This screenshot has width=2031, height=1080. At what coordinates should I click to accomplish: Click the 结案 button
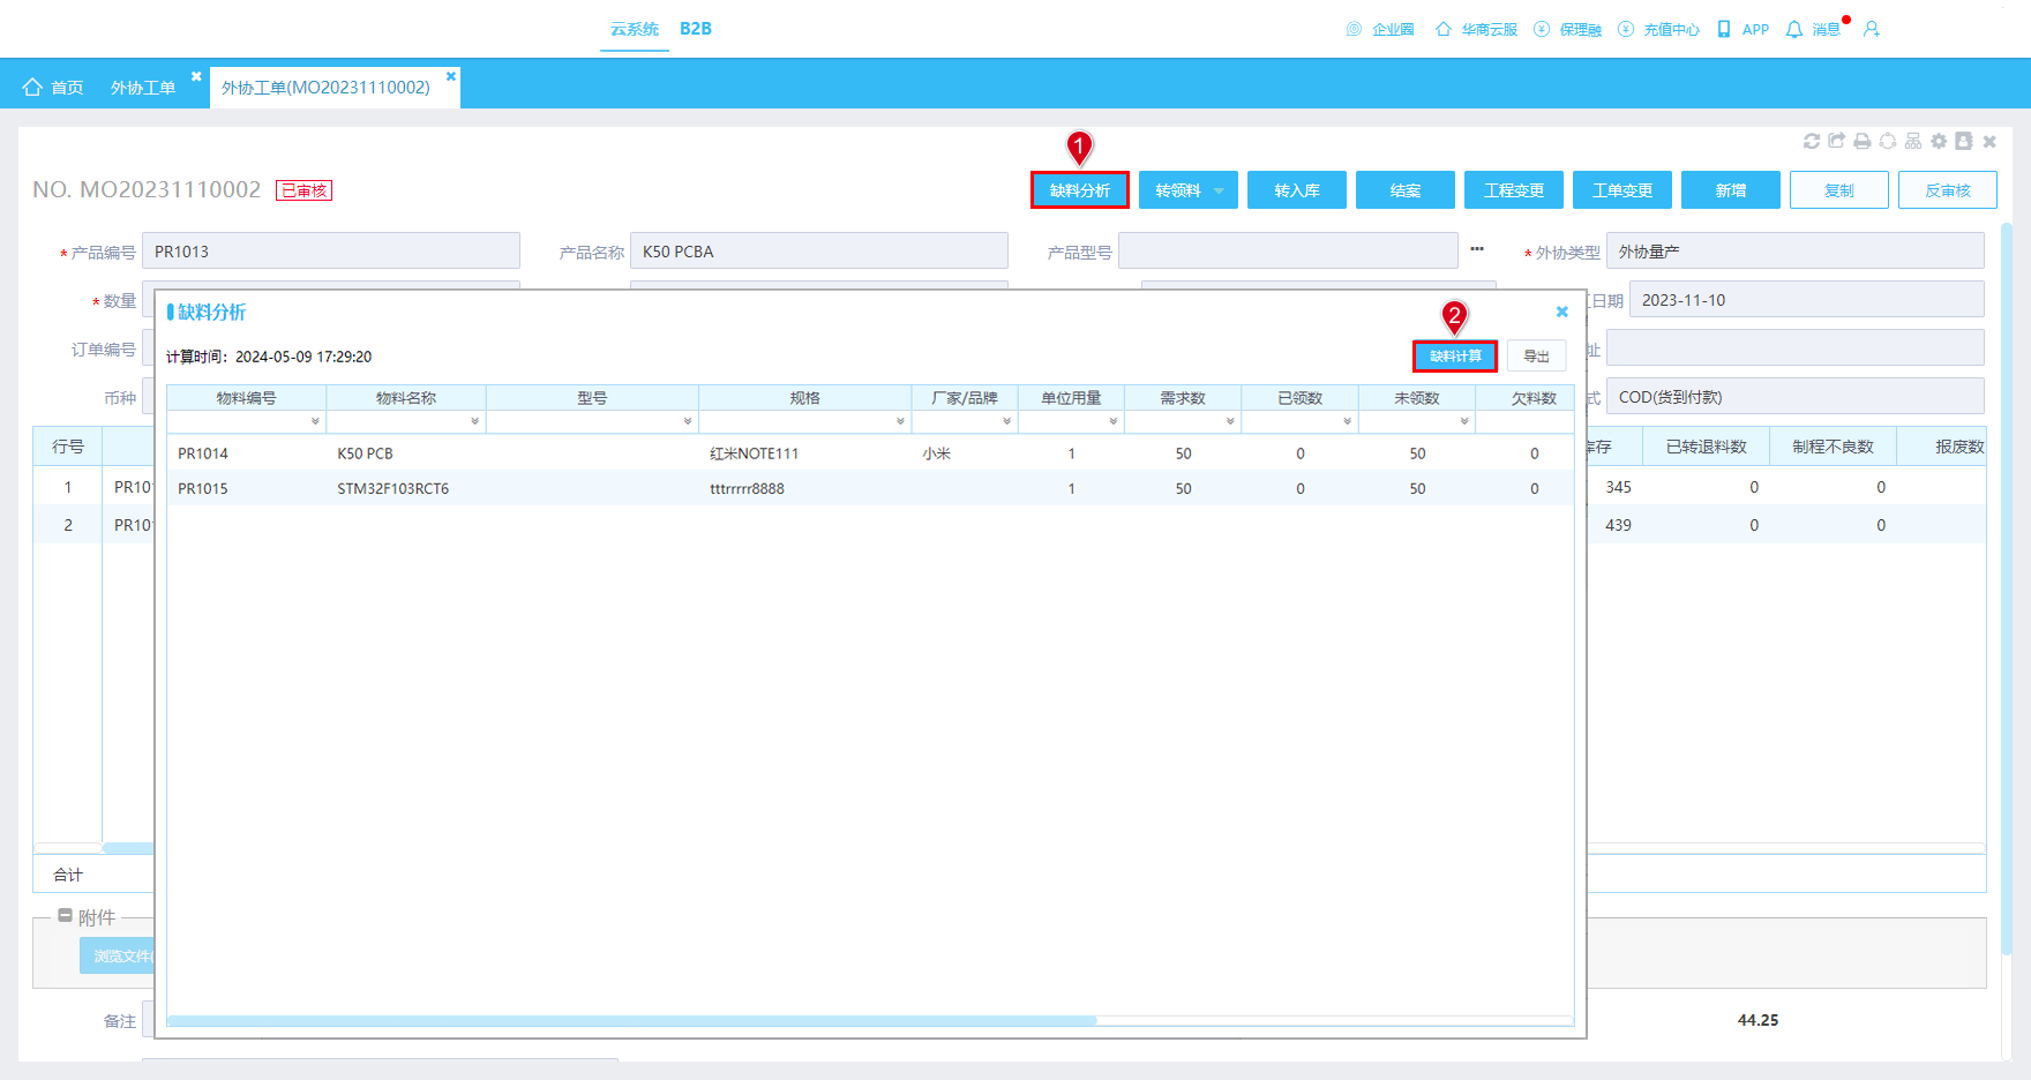[x=1405, y=190]
